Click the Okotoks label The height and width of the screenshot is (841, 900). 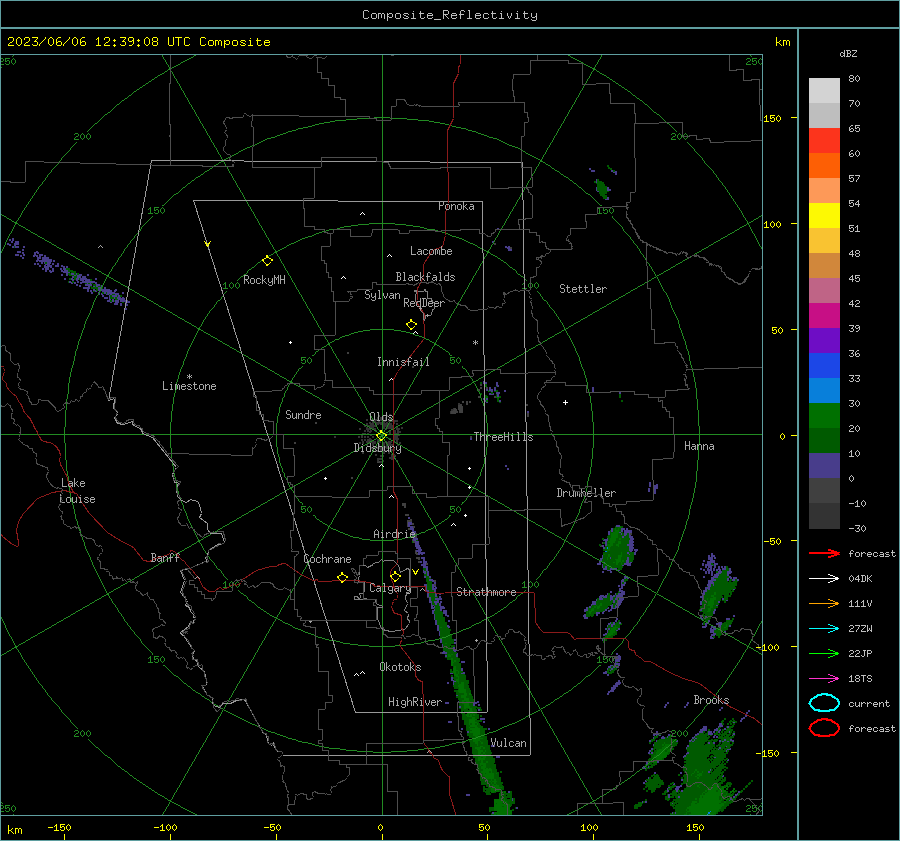click(400, 666)
